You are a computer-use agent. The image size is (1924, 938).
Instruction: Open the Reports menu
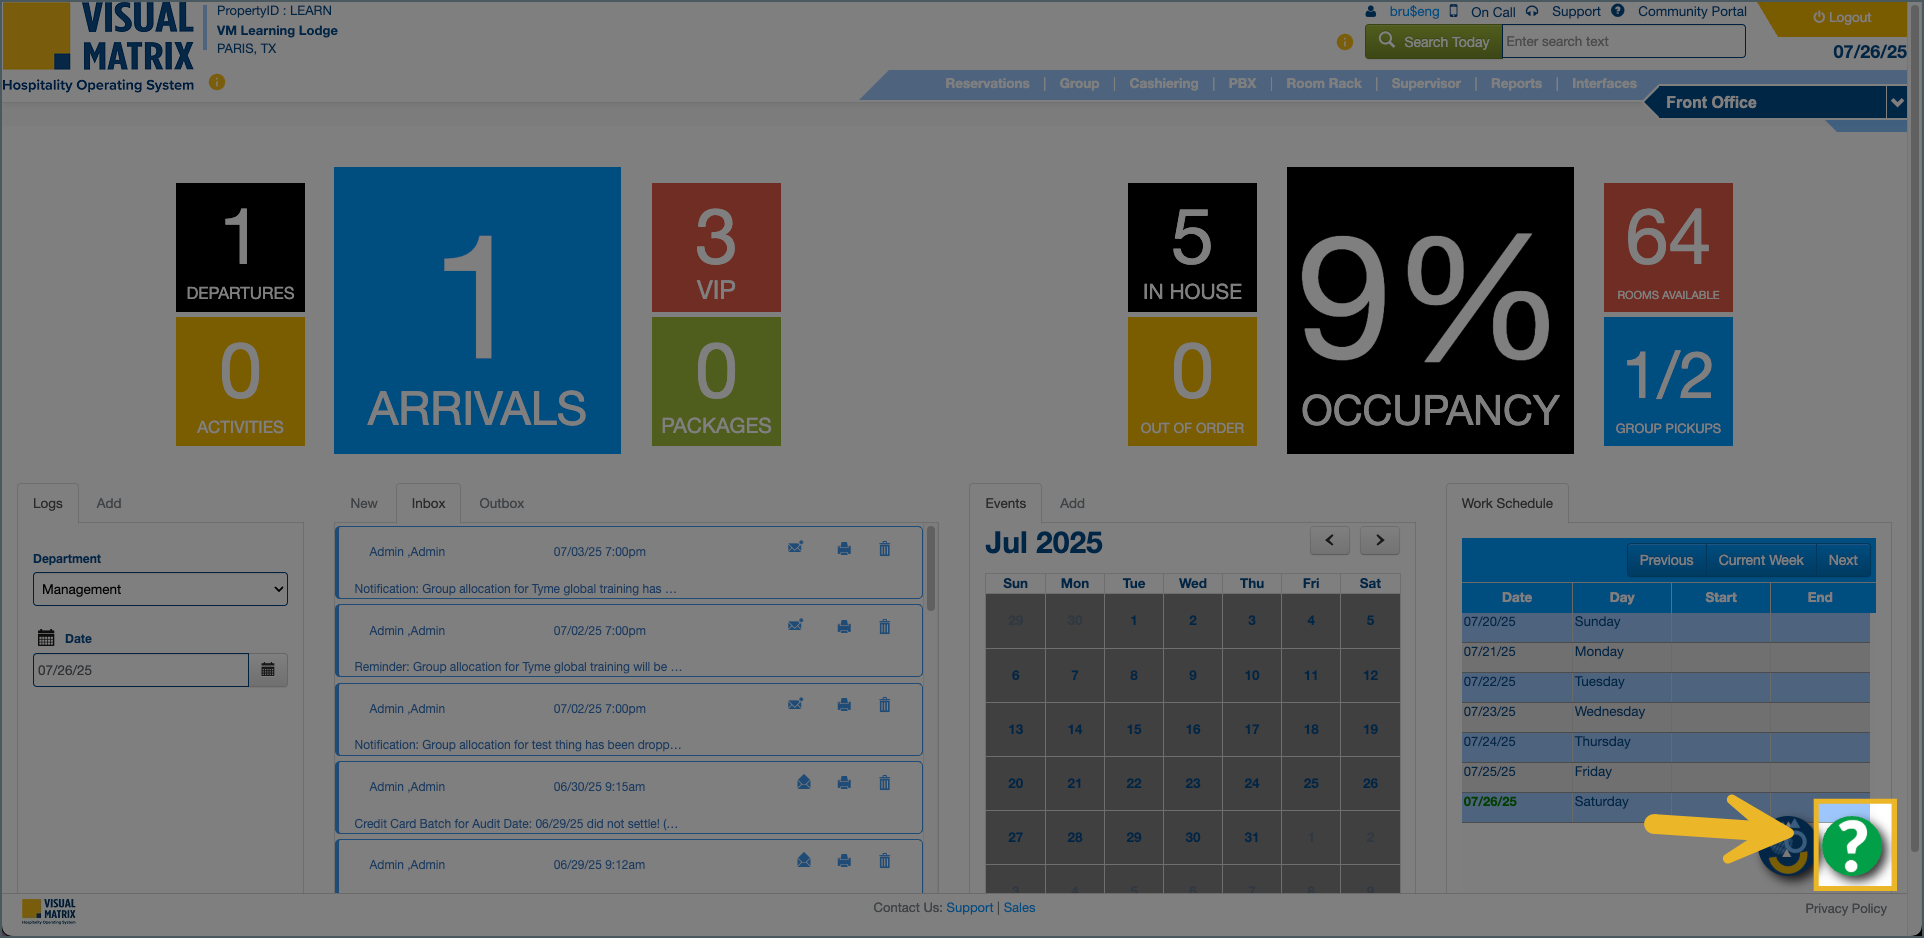tap(1515, 84)
